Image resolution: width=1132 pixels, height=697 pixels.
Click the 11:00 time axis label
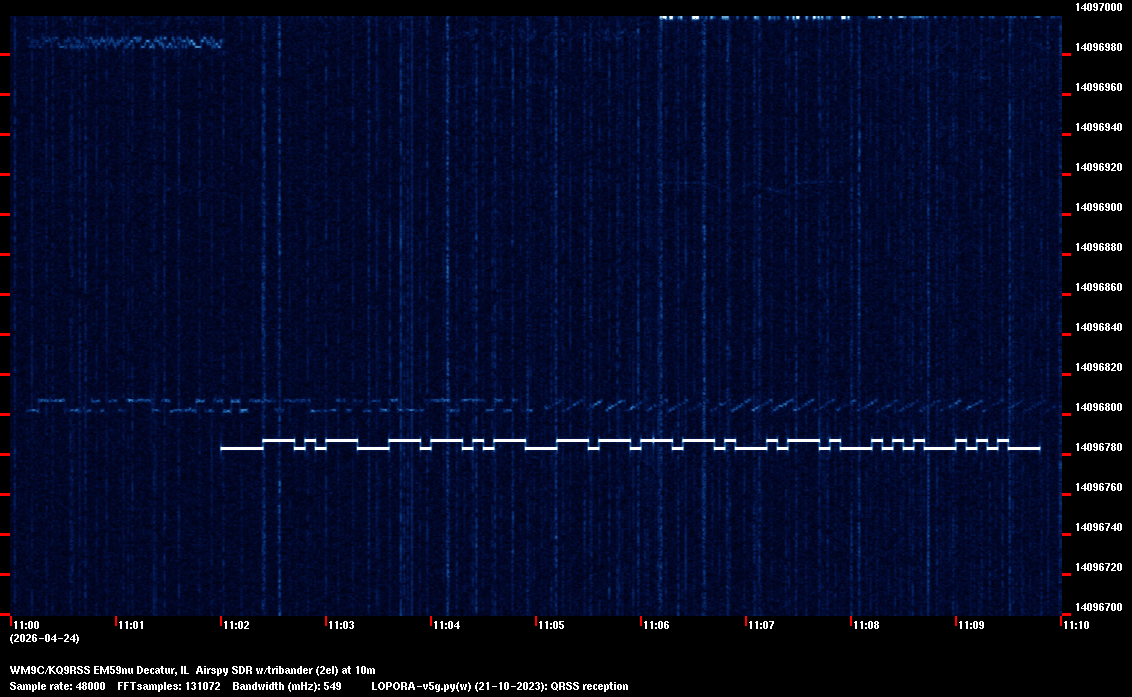(26, 625)
